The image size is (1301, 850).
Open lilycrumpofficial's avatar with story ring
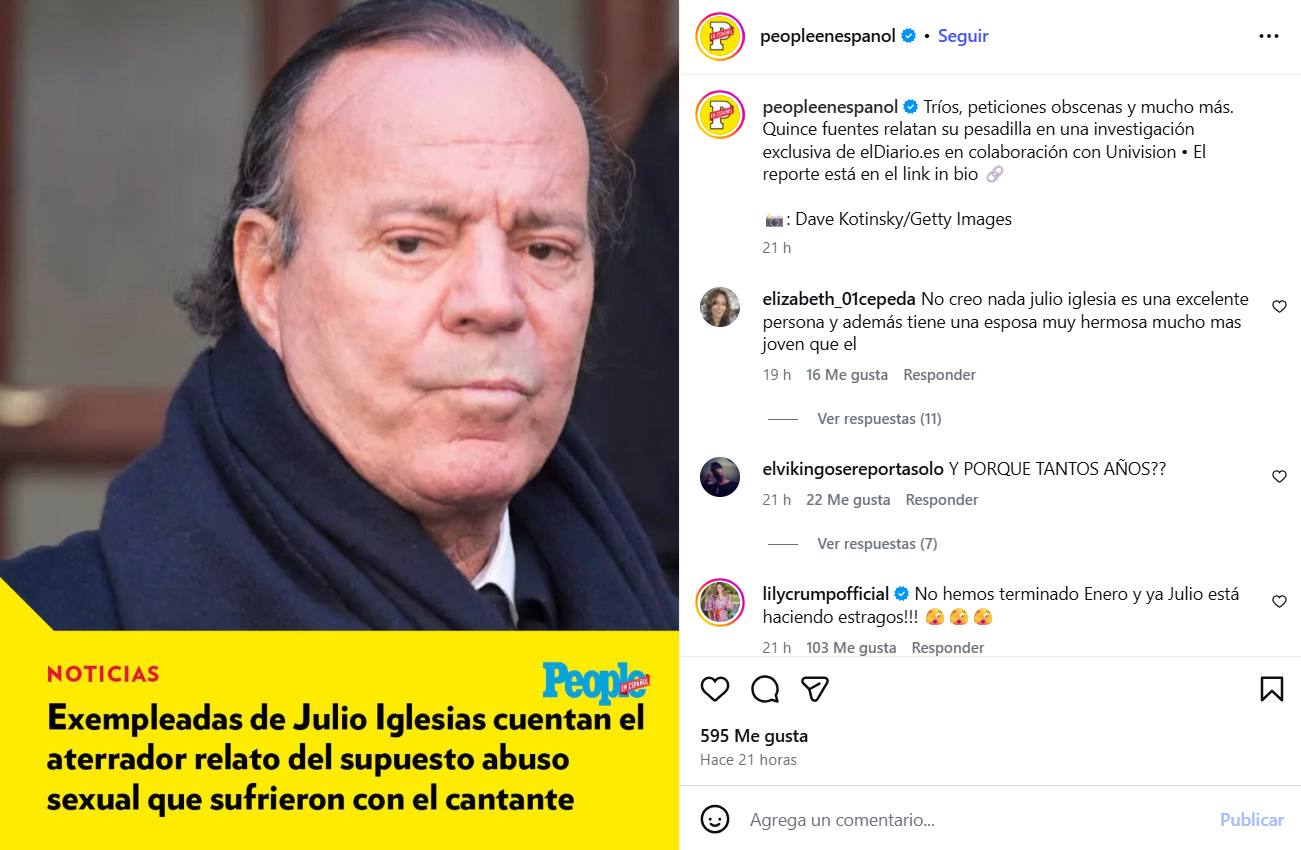[x=720, y=603]
